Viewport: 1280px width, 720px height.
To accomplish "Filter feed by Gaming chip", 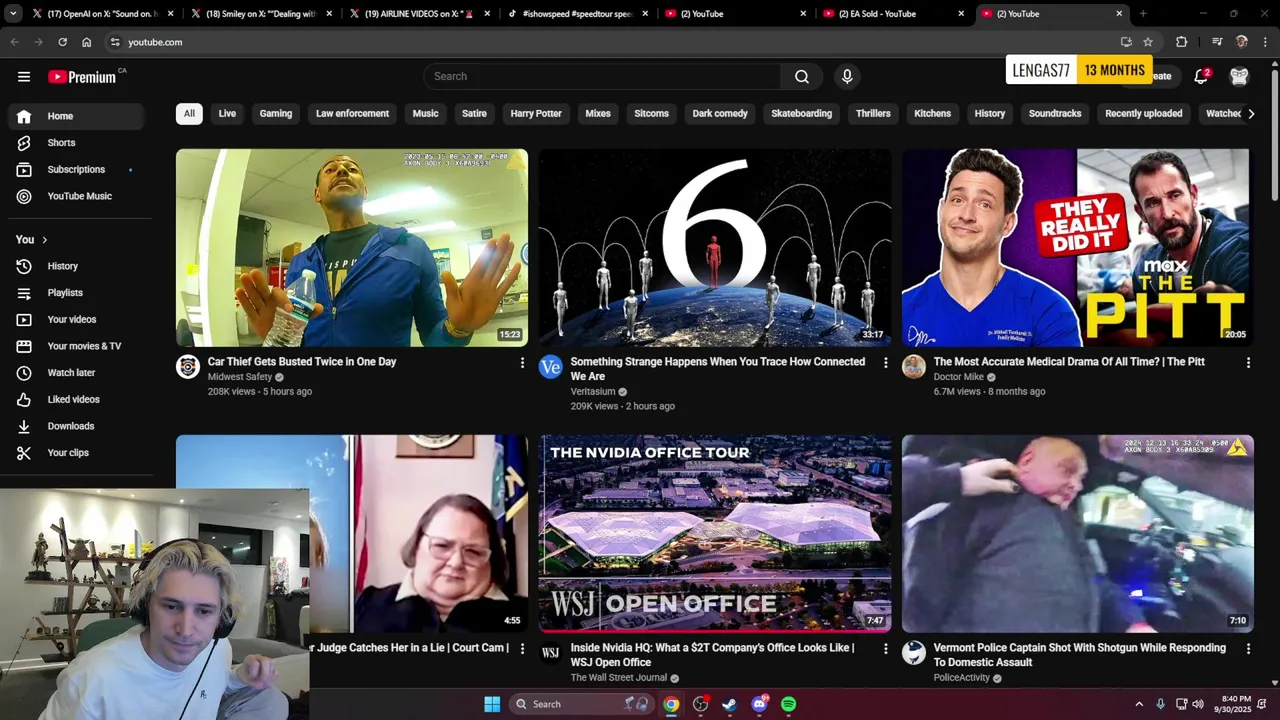I will coord(276,114).
